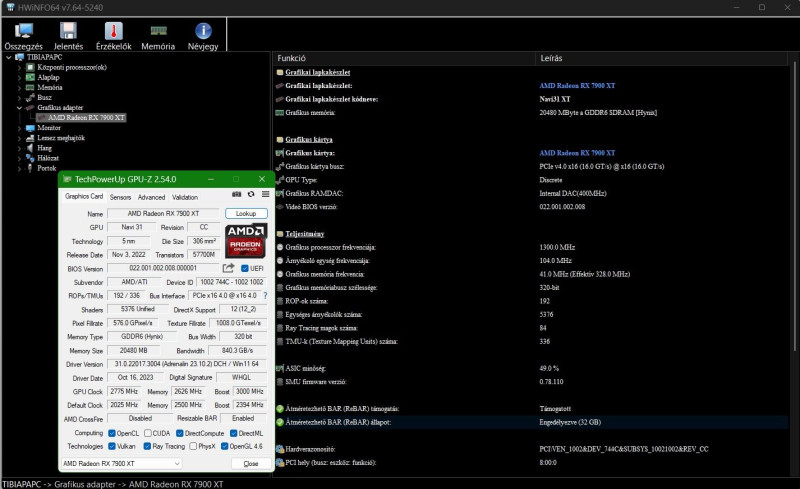Viewport: 800px width, 489px height.
Task: Expand the Hálózat node arrow
Action: tap(19, 158)
